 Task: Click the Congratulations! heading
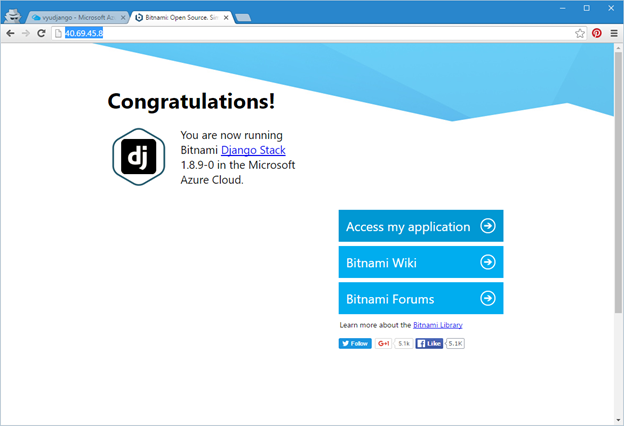pyautogui.click(x=191, y=102)
